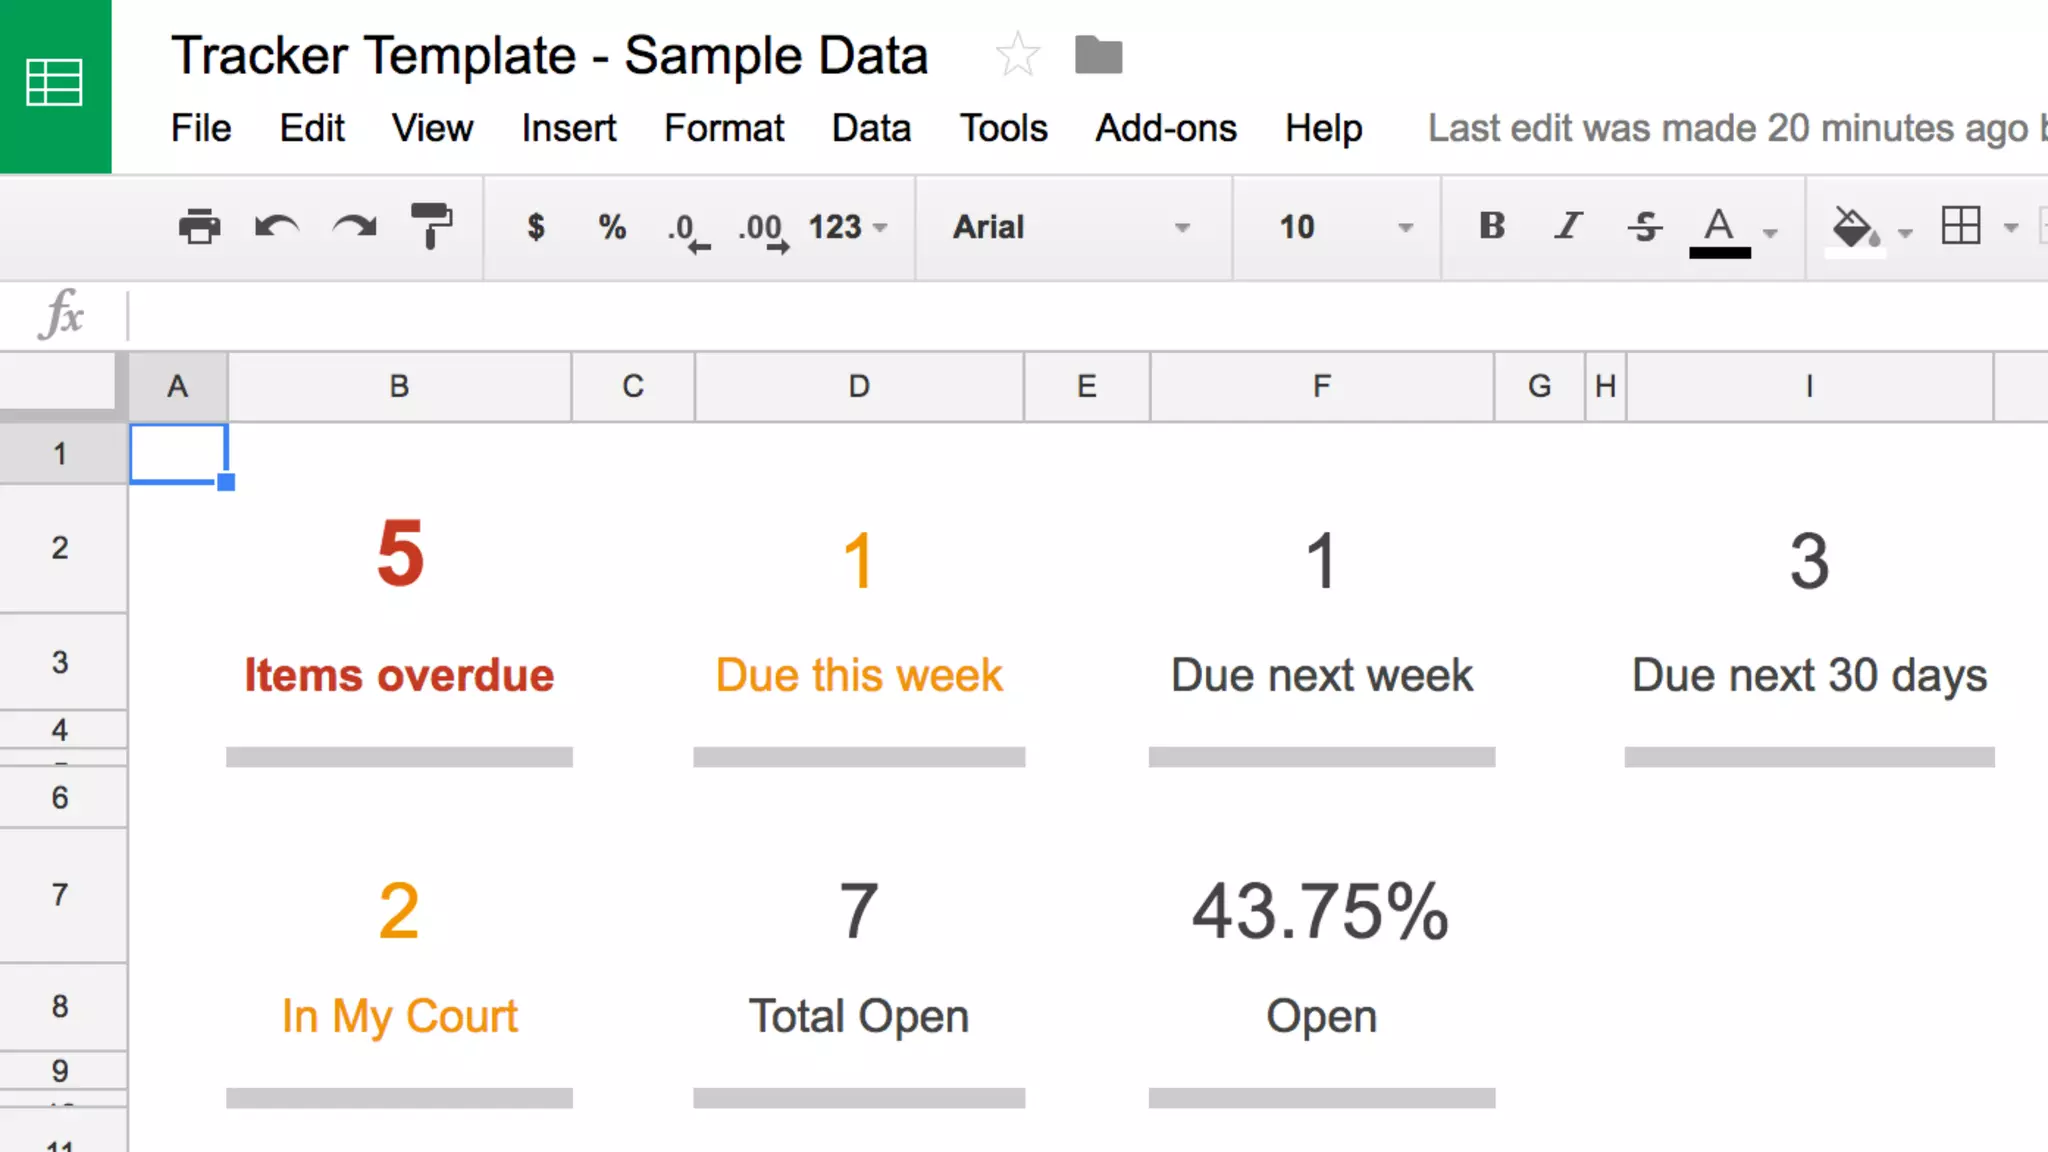Toggle strikethrough formatting

pos(1645,227)
